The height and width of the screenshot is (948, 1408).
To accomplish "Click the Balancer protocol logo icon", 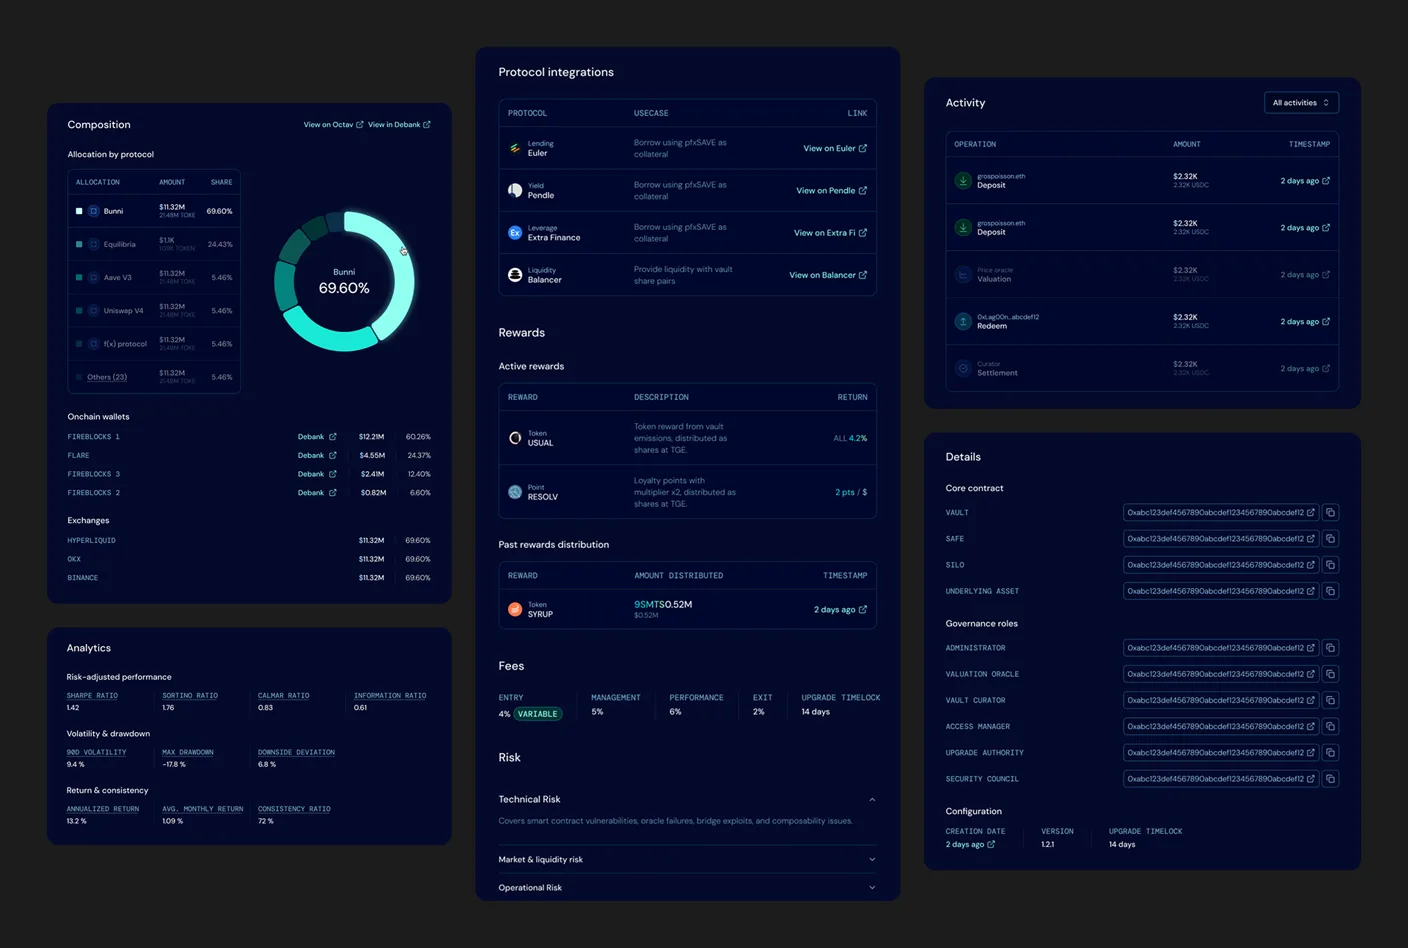I will pyautogui.click(x=515, y=275).
